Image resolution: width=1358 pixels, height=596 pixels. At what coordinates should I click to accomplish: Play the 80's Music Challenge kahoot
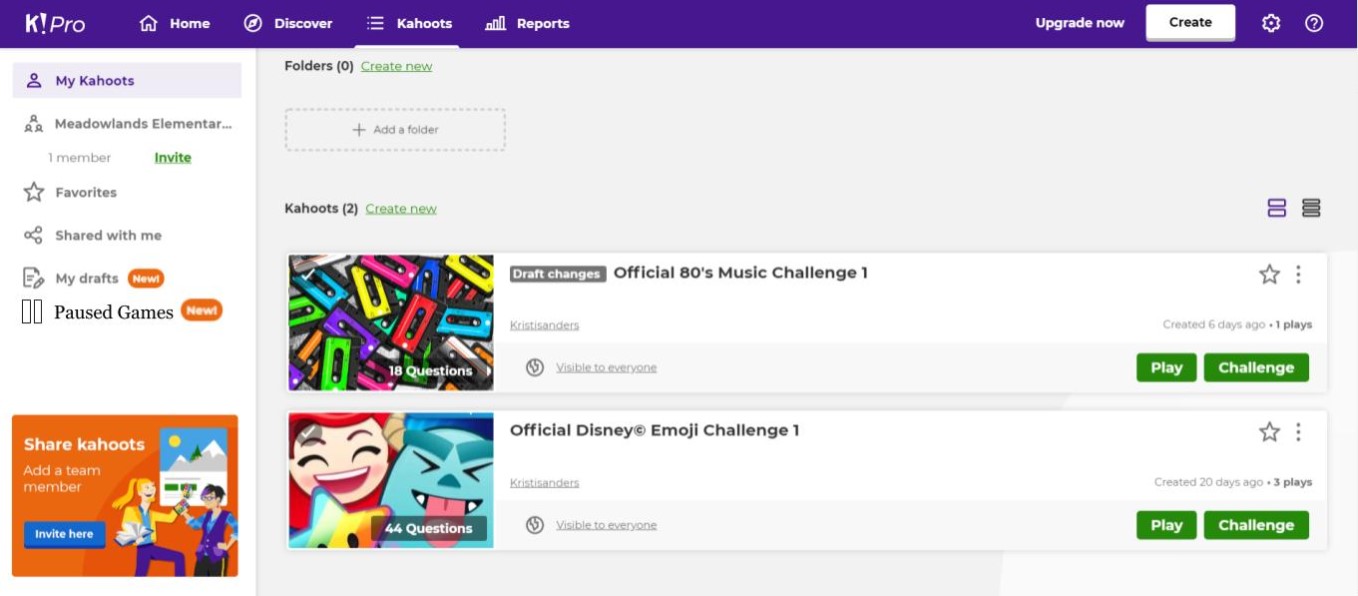(1166, 367)
